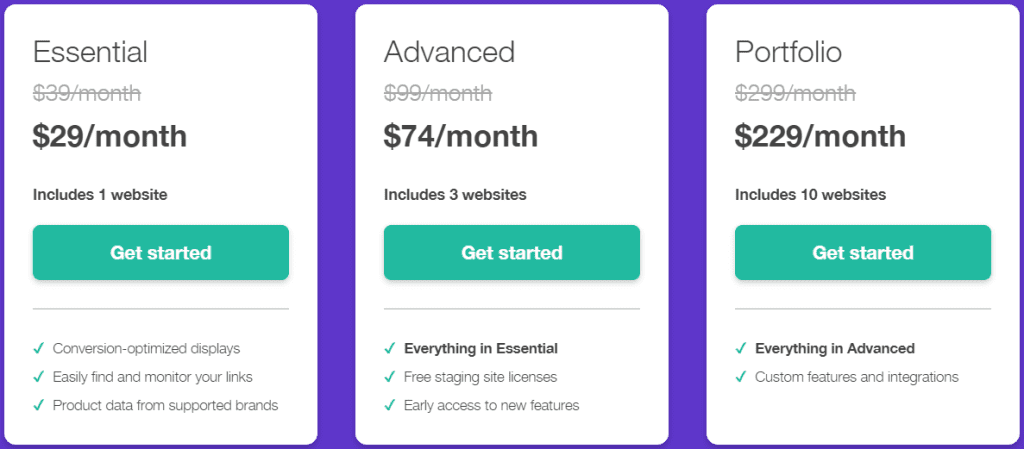This screenshot has height=449, width=1024.
Task: Click the $229/month price text
Action: click(x=820, y=136)
